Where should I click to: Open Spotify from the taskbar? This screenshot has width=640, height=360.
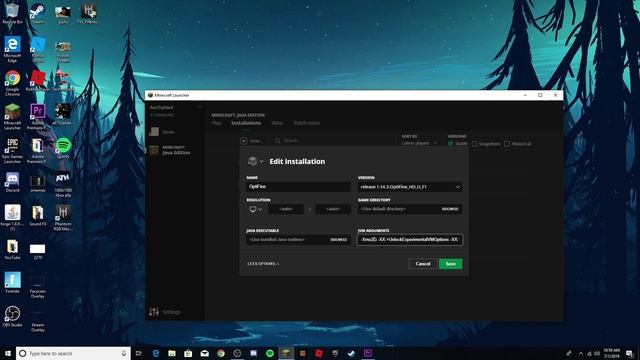[x=270, y=353]
